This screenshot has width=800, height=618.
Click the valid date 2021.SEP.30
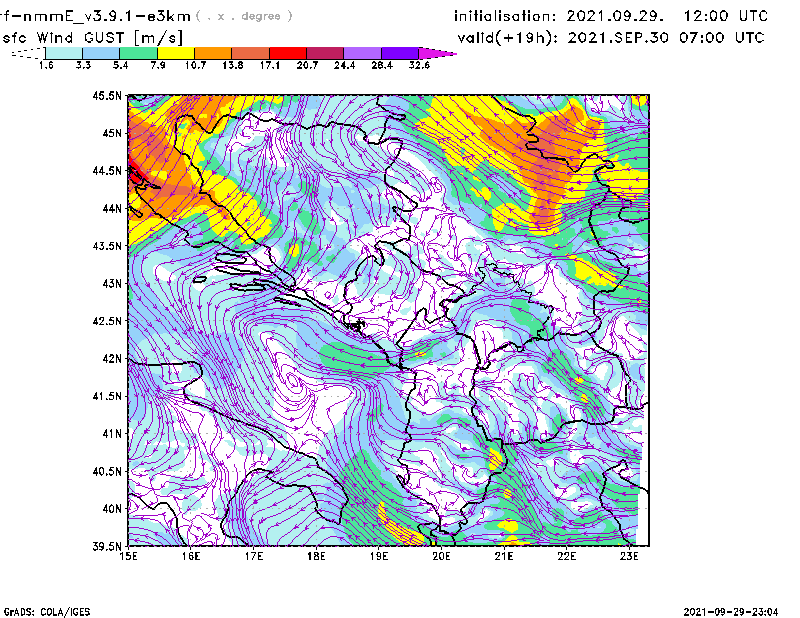tap(618, 38)
